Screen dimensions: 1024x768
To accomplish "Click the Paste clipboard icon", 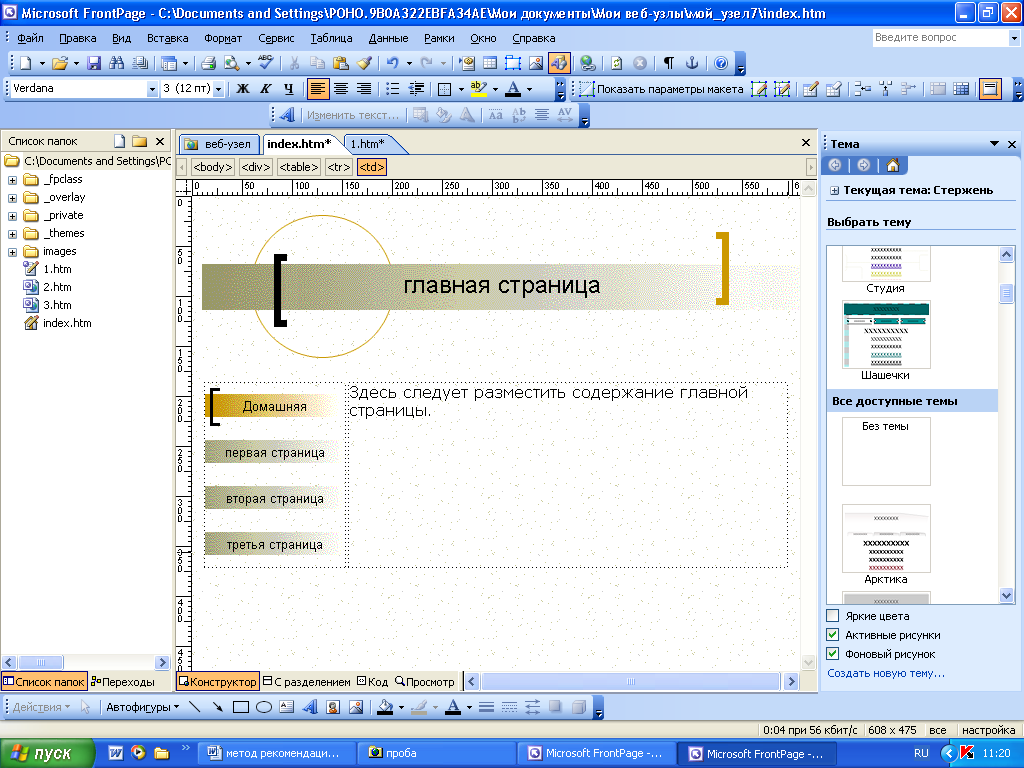I will tap(340, 63).
